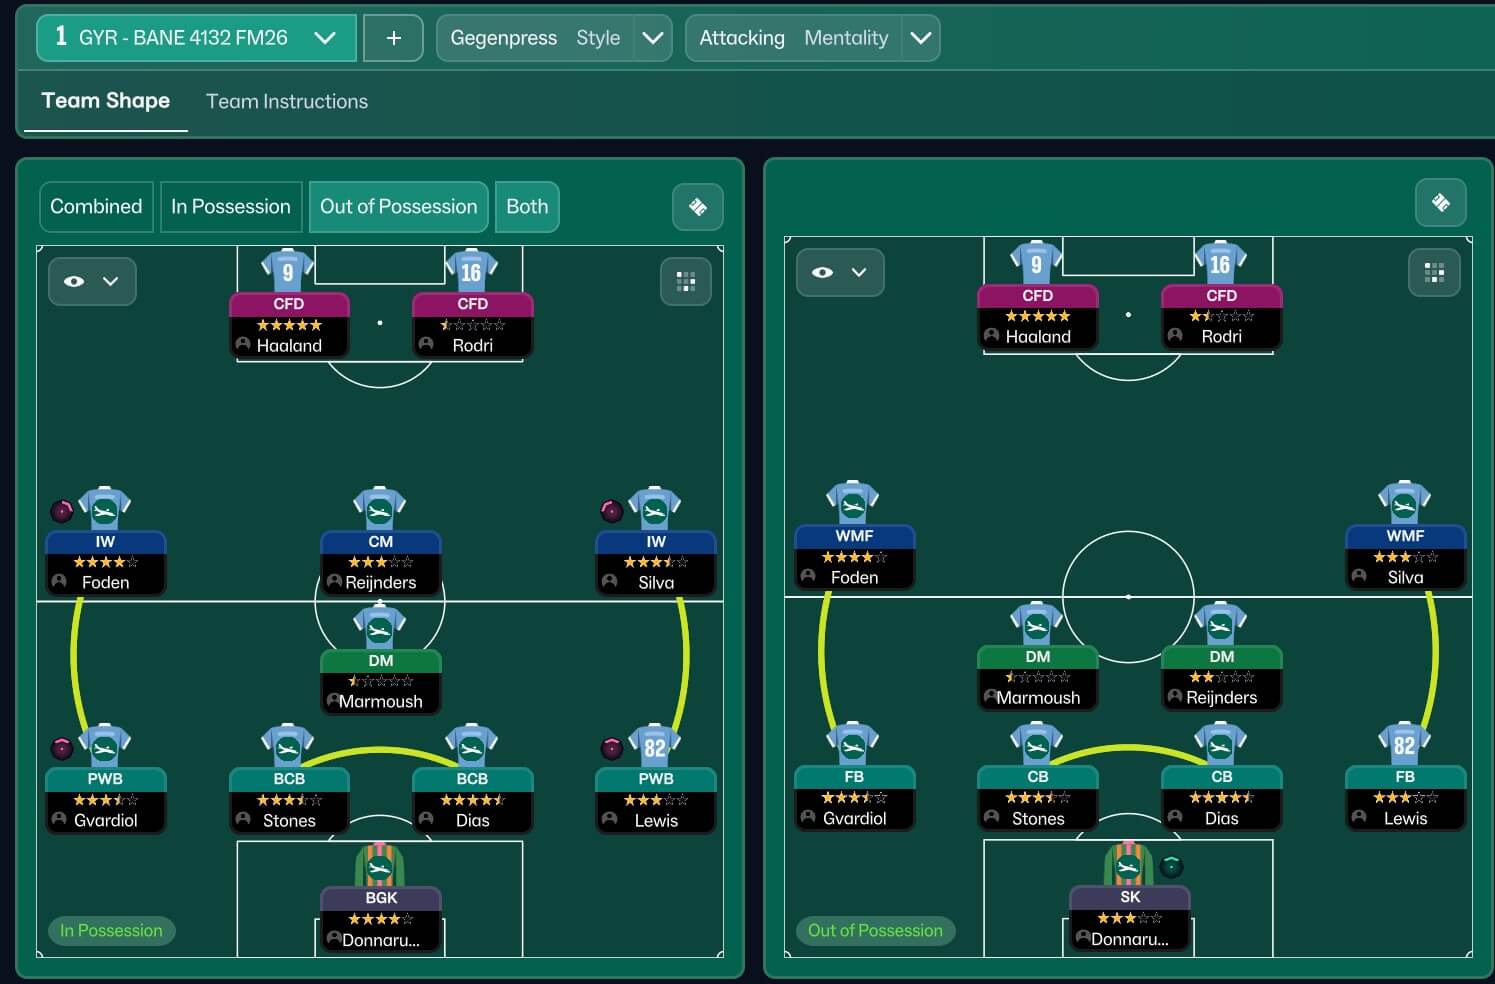Click Foden's instruction badge icon in possession
The image size is (1495, 984).
click(x=62, y=511)
